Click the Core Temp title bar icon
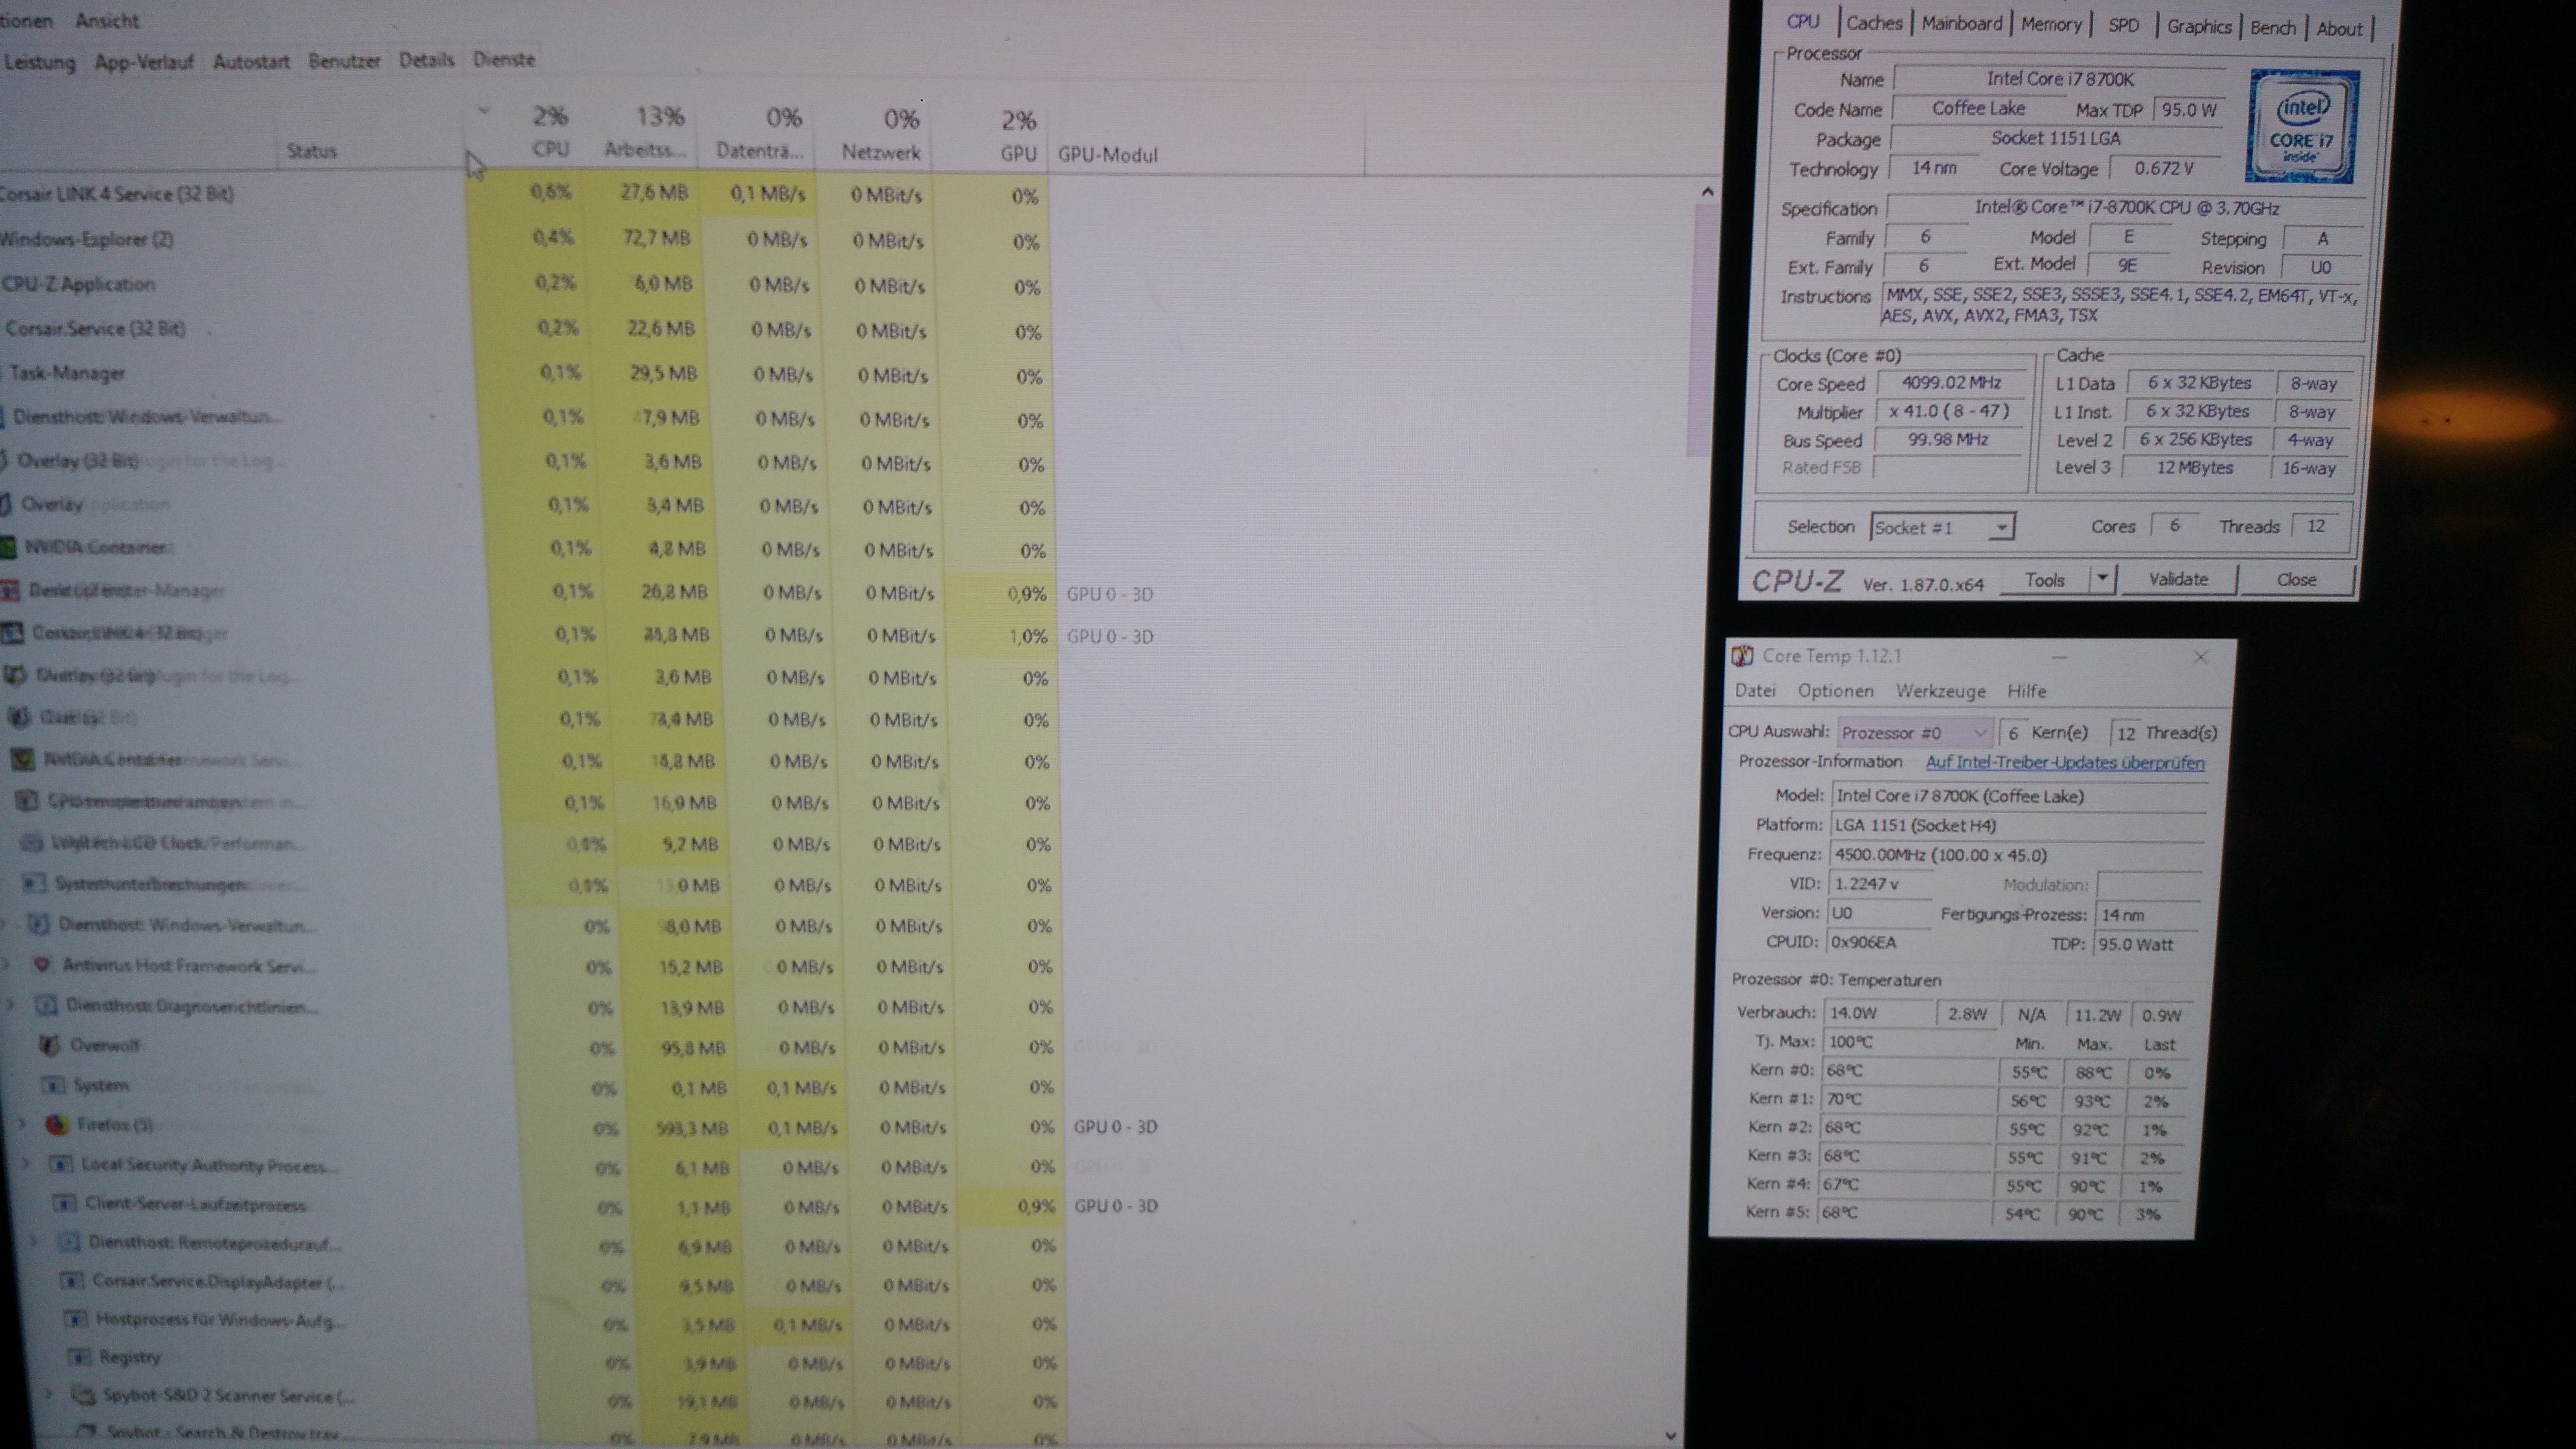The height and width of the screenshot is (1449, 2576). pos(1743,656)
